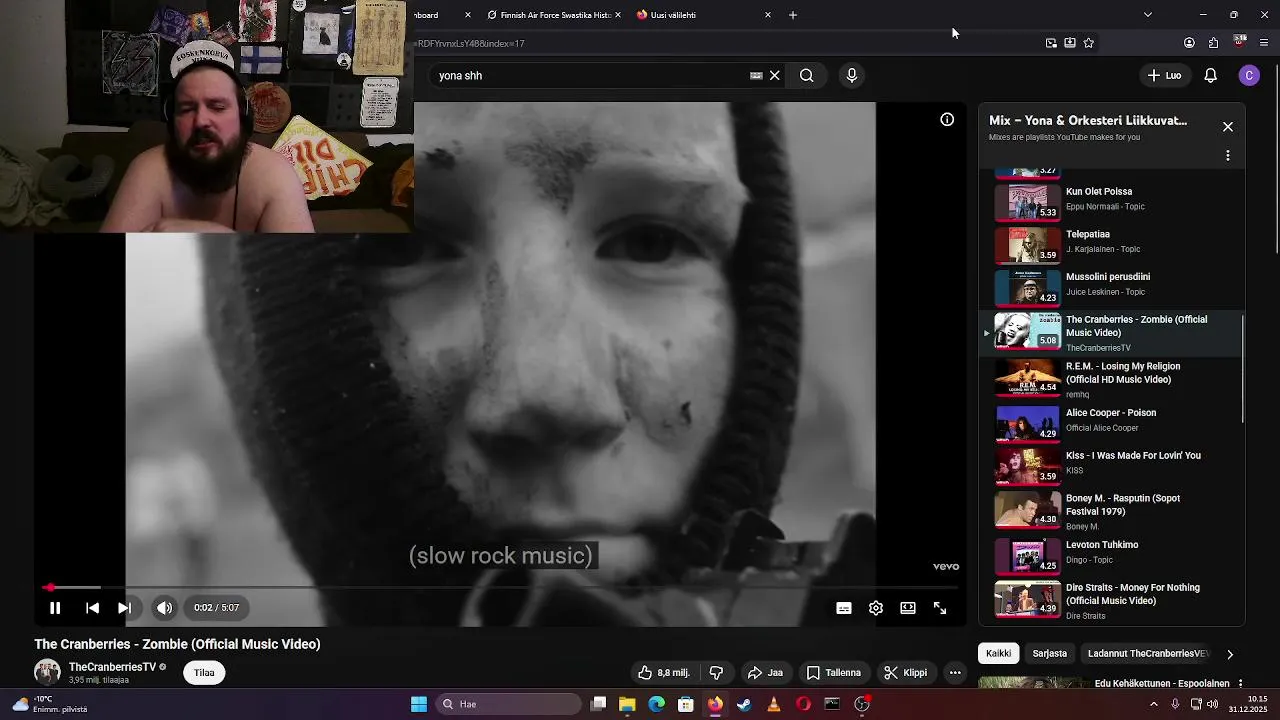This screenshot has height=720, width=1280.
Task: Select Mussolini perusdiini in the playlist
Action: pyautogui.click(x=1110, y=287)
